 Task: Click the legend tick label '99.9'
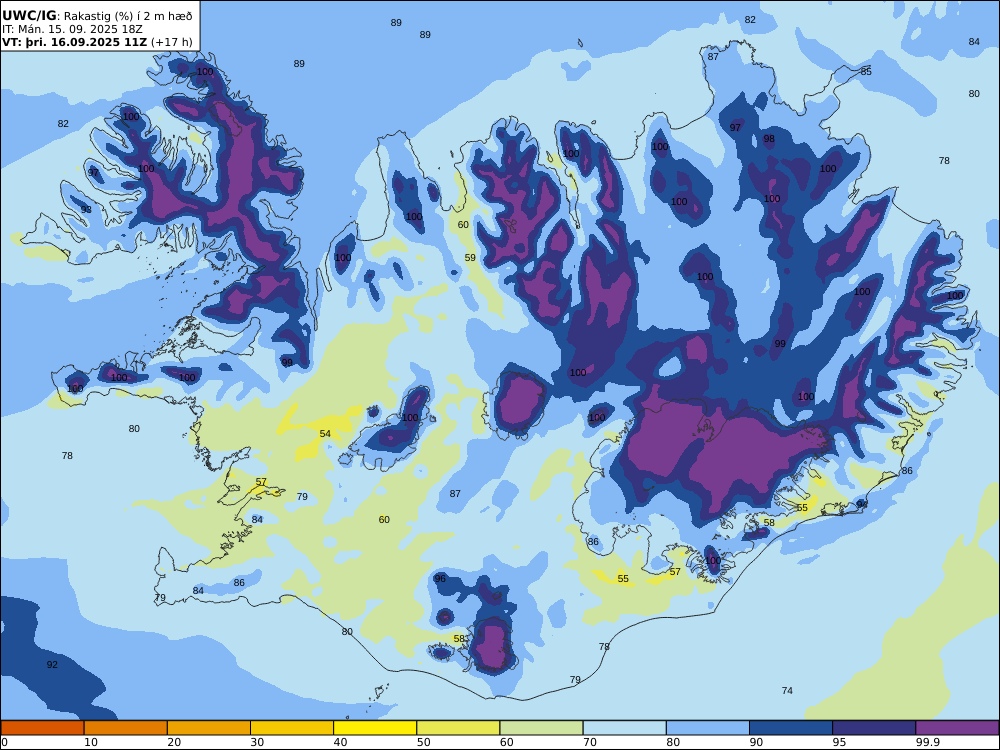pyautogui.click(x=926, y=742)
